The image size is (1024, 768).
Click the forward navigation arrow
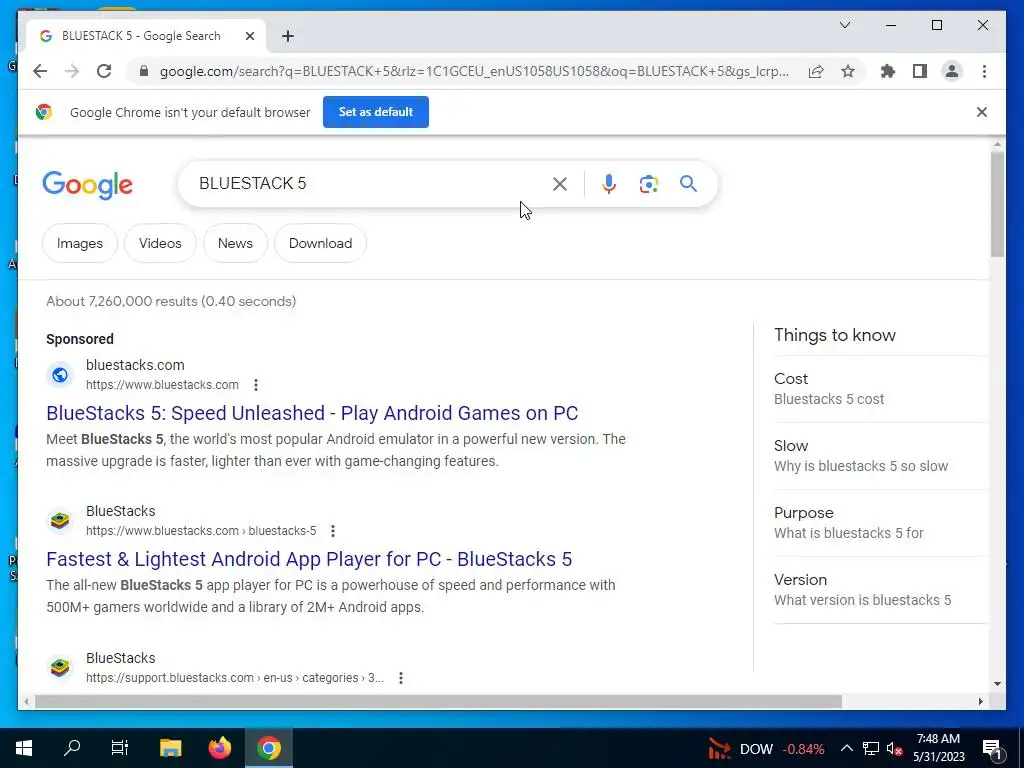pos(72,71)
